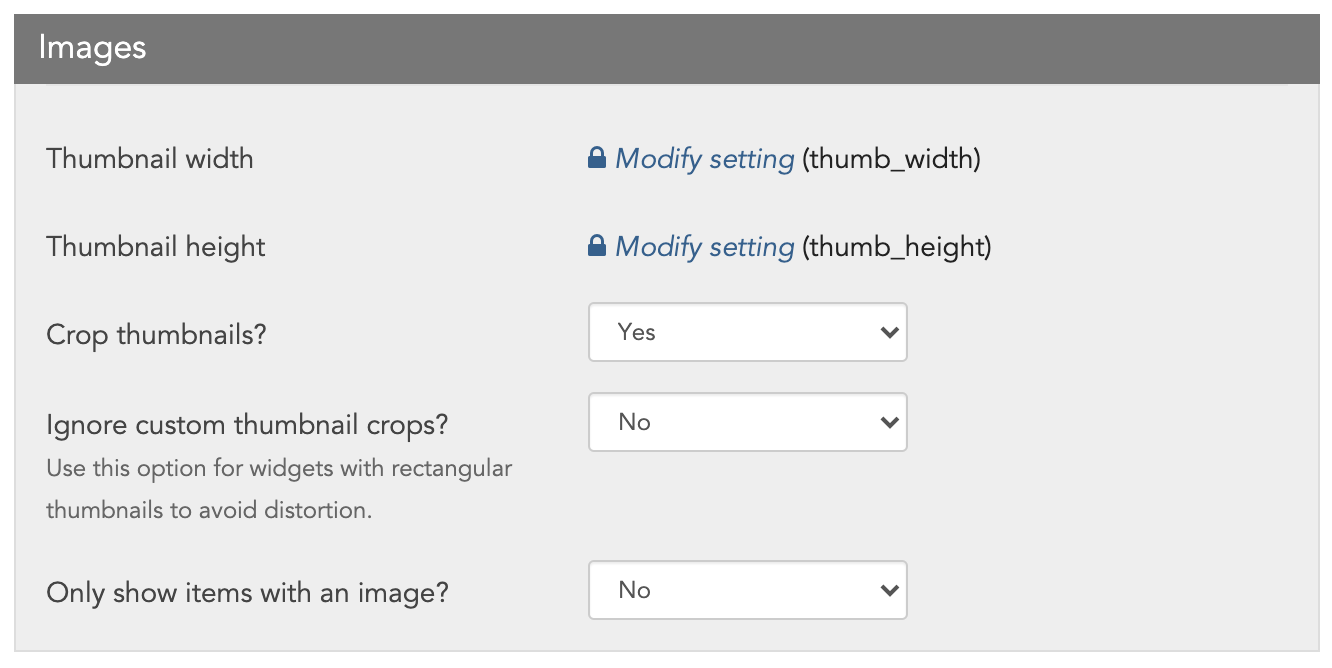This screenshot has width=1332, height=668.
Task: Click the (thumb_width) setting key text
Action: [891, 159]
